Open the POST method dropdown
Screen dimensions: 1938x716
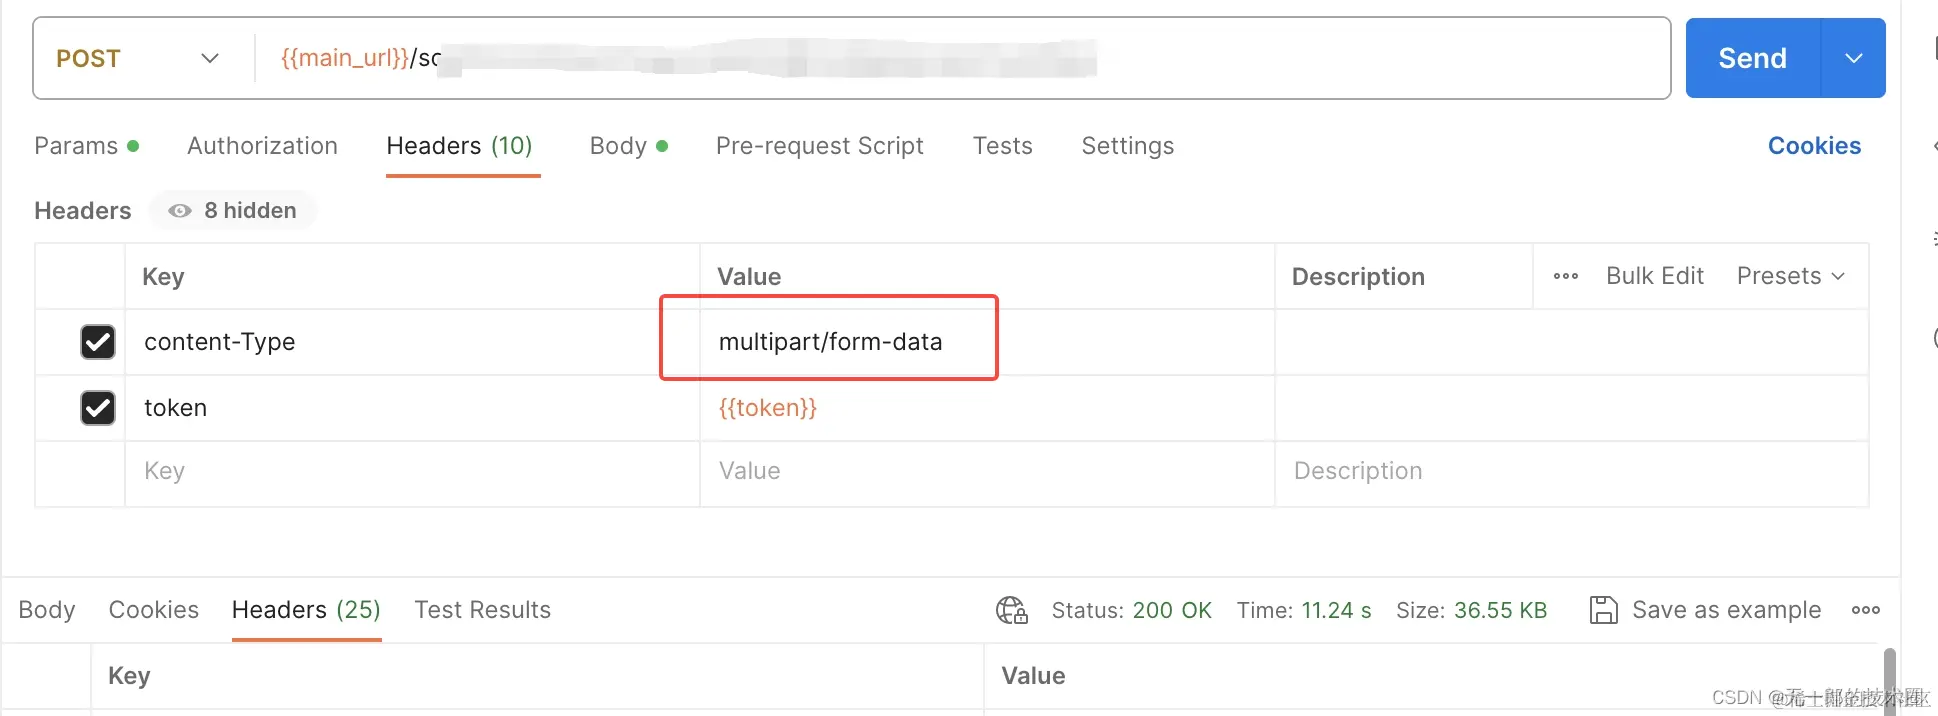tap(137, 58)
